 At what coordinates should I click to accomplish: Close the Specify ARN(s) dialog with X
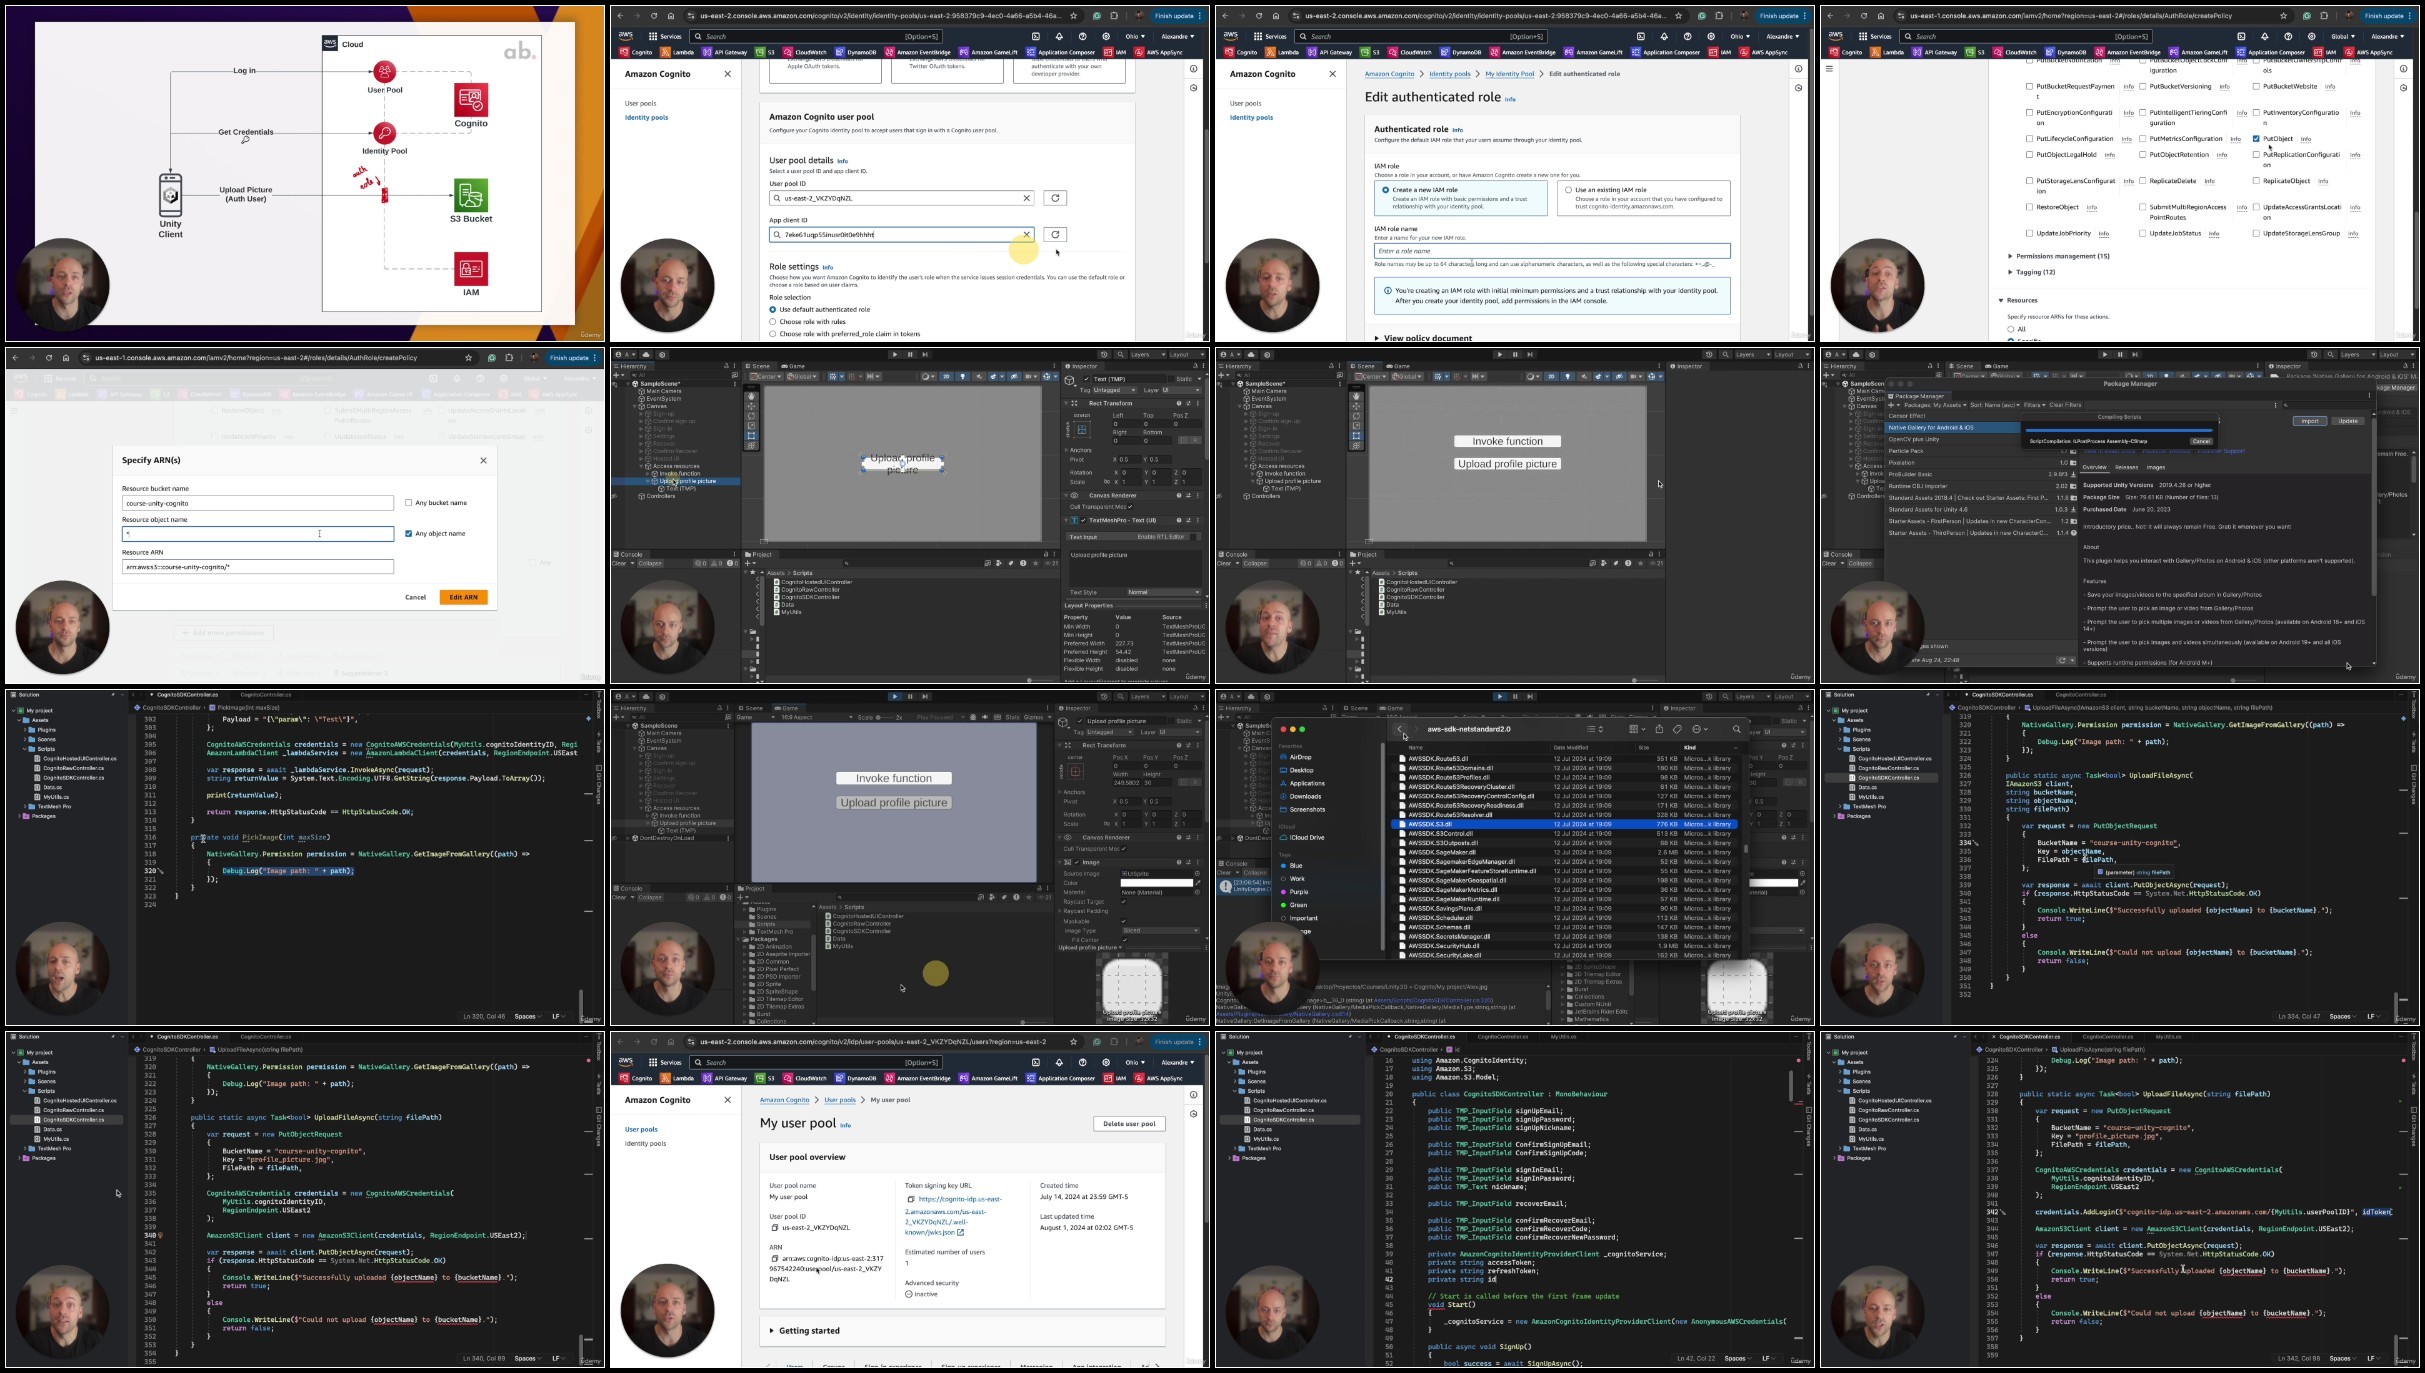483,460
